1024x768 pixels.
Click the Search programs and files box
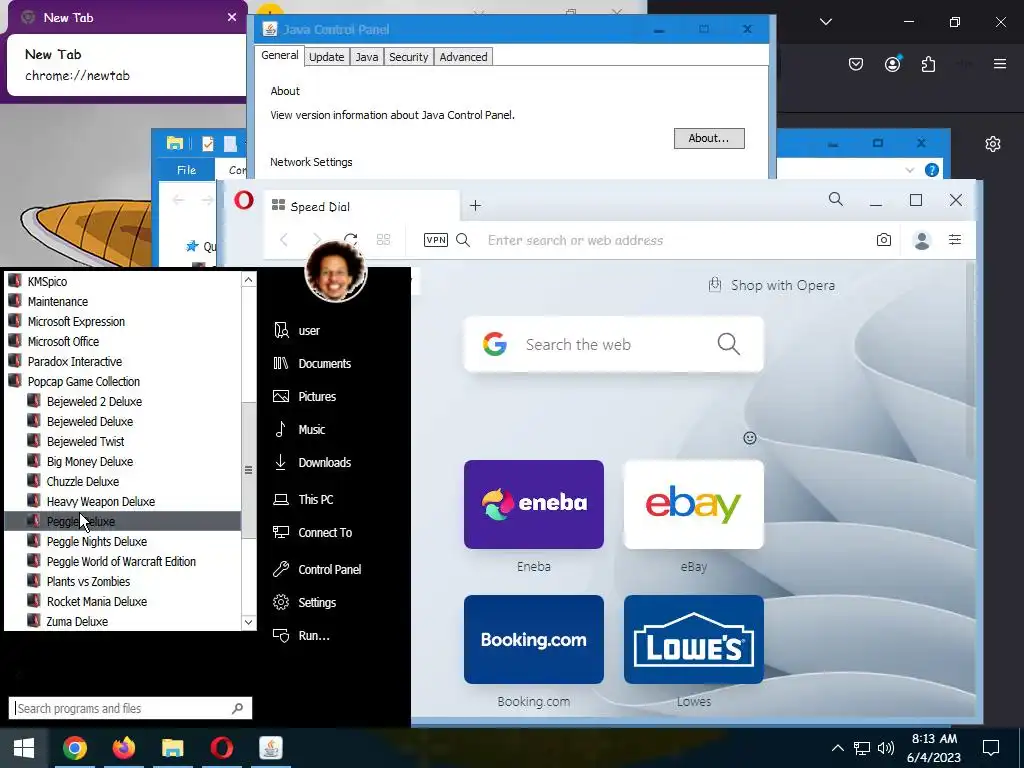[x=130, y=708]
